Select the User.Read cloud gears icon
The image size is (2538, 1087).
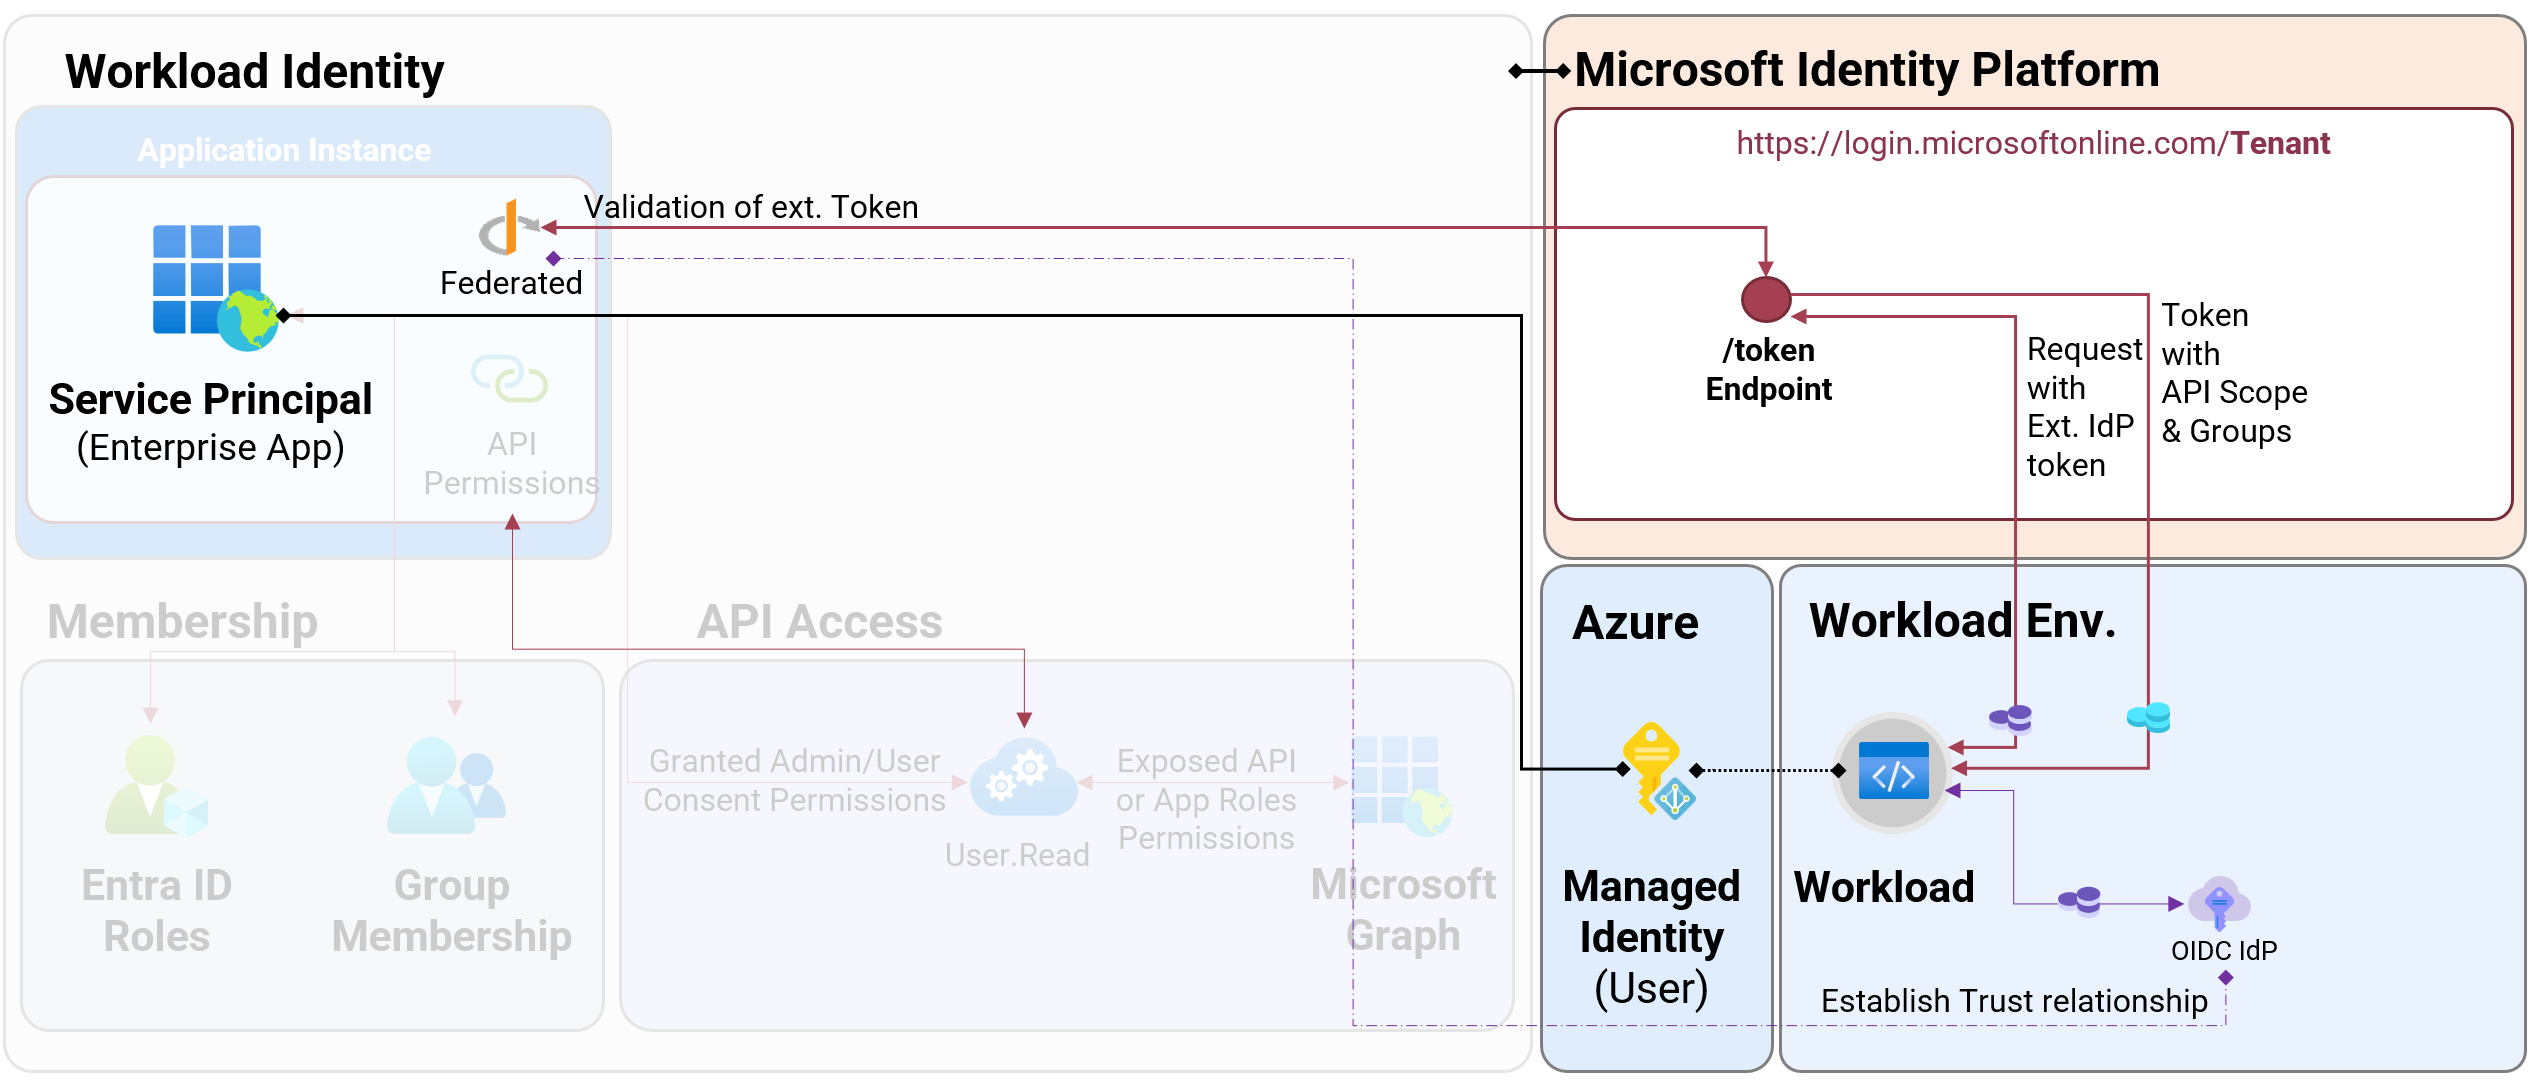1024,777
